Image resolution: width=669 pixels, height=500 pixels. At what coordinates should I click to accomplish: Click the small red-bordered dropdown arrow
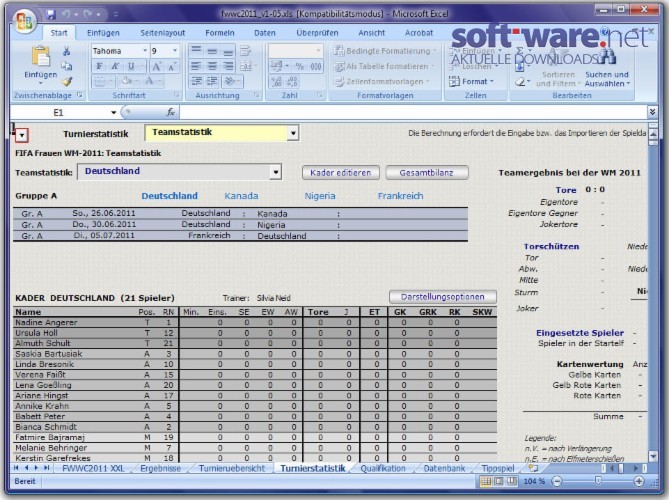tap(22, 136)
